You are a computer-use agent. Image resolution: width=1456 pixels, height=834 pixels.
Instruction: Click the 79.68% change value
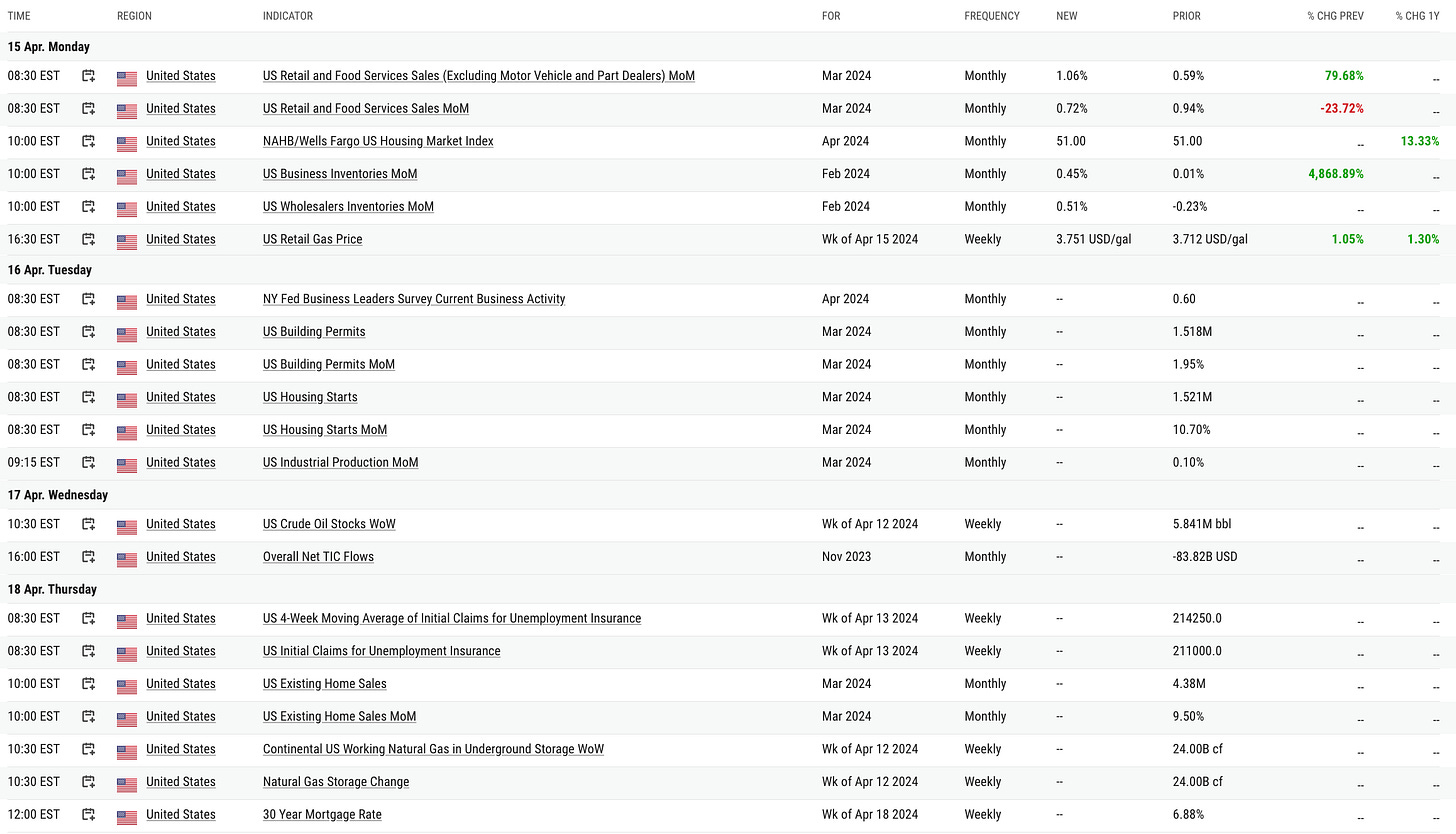pyautogui.click(x=1344, y=76)
